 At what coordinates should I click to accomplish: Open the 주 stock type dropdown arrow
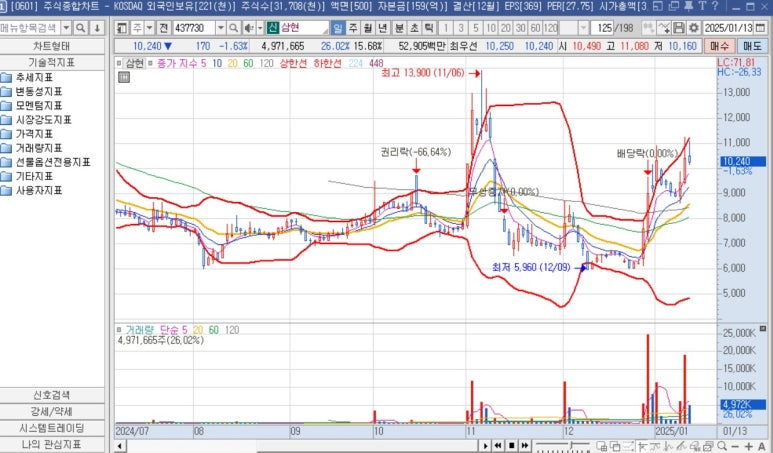coord(150,28)
